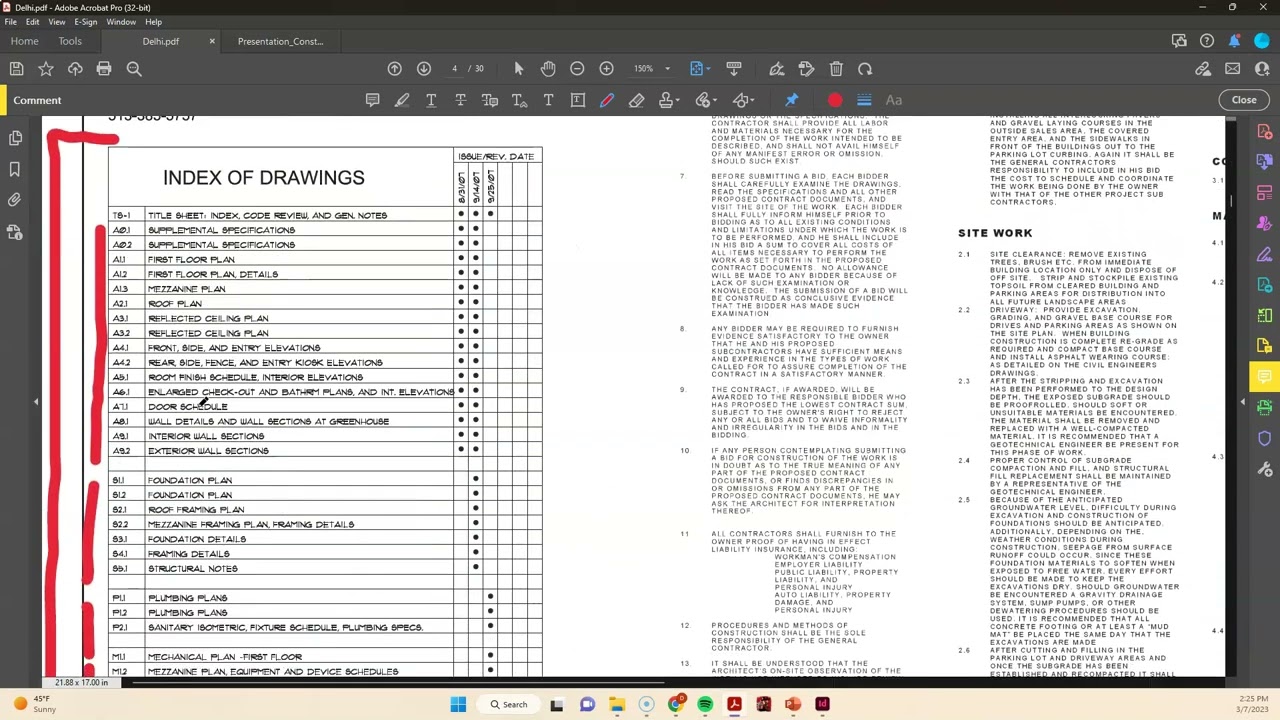Star this file as favorite

[x=46, y=69]
